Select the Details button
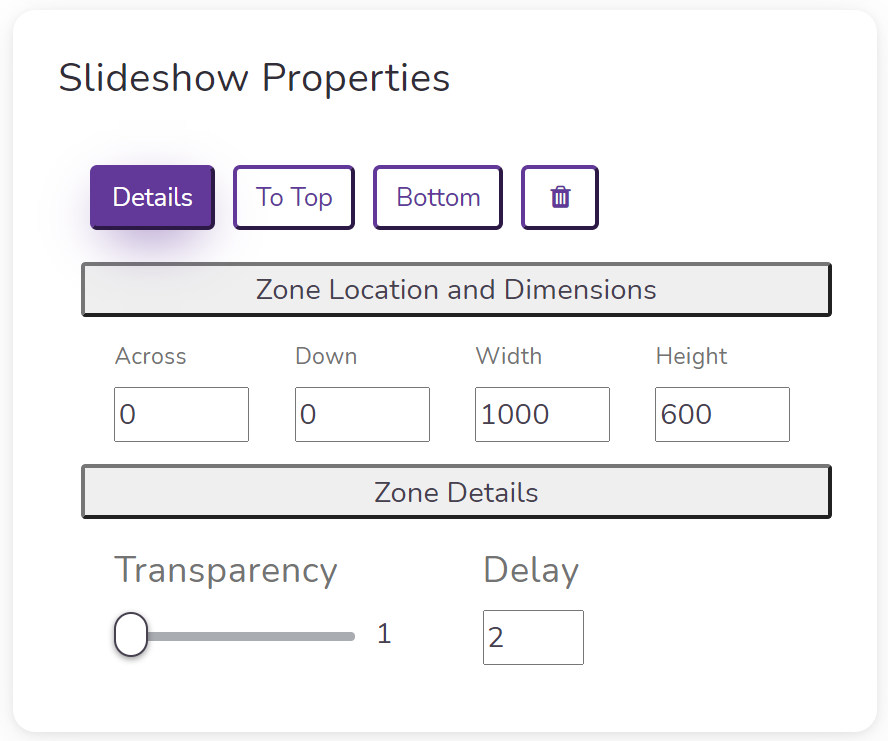Viewport: 888px width, 741px height. point(152,197)
